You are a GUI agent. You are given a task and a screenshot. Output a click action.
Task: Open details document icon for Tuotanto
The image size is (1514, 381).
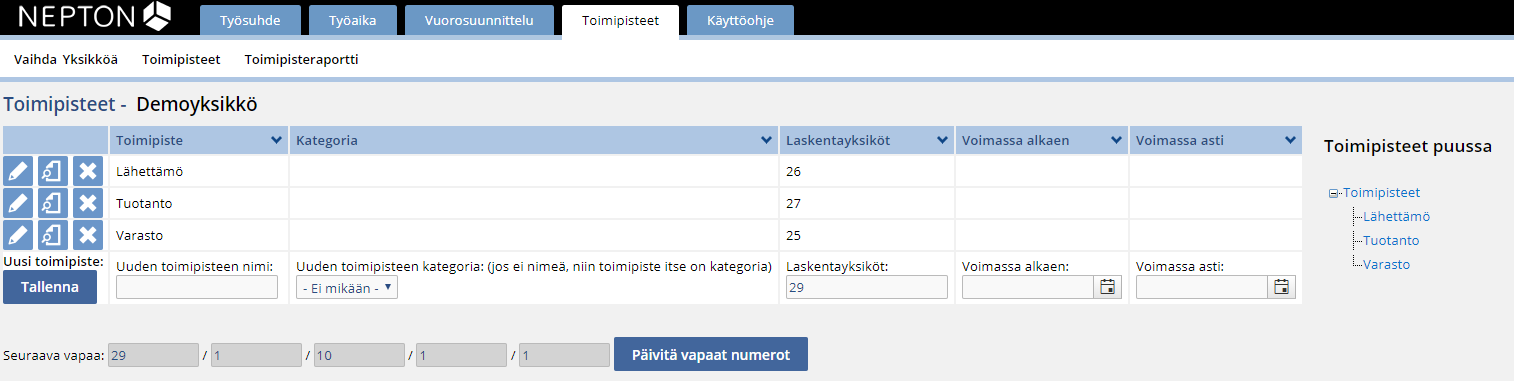pyautogui.click(x=53, y=203)
